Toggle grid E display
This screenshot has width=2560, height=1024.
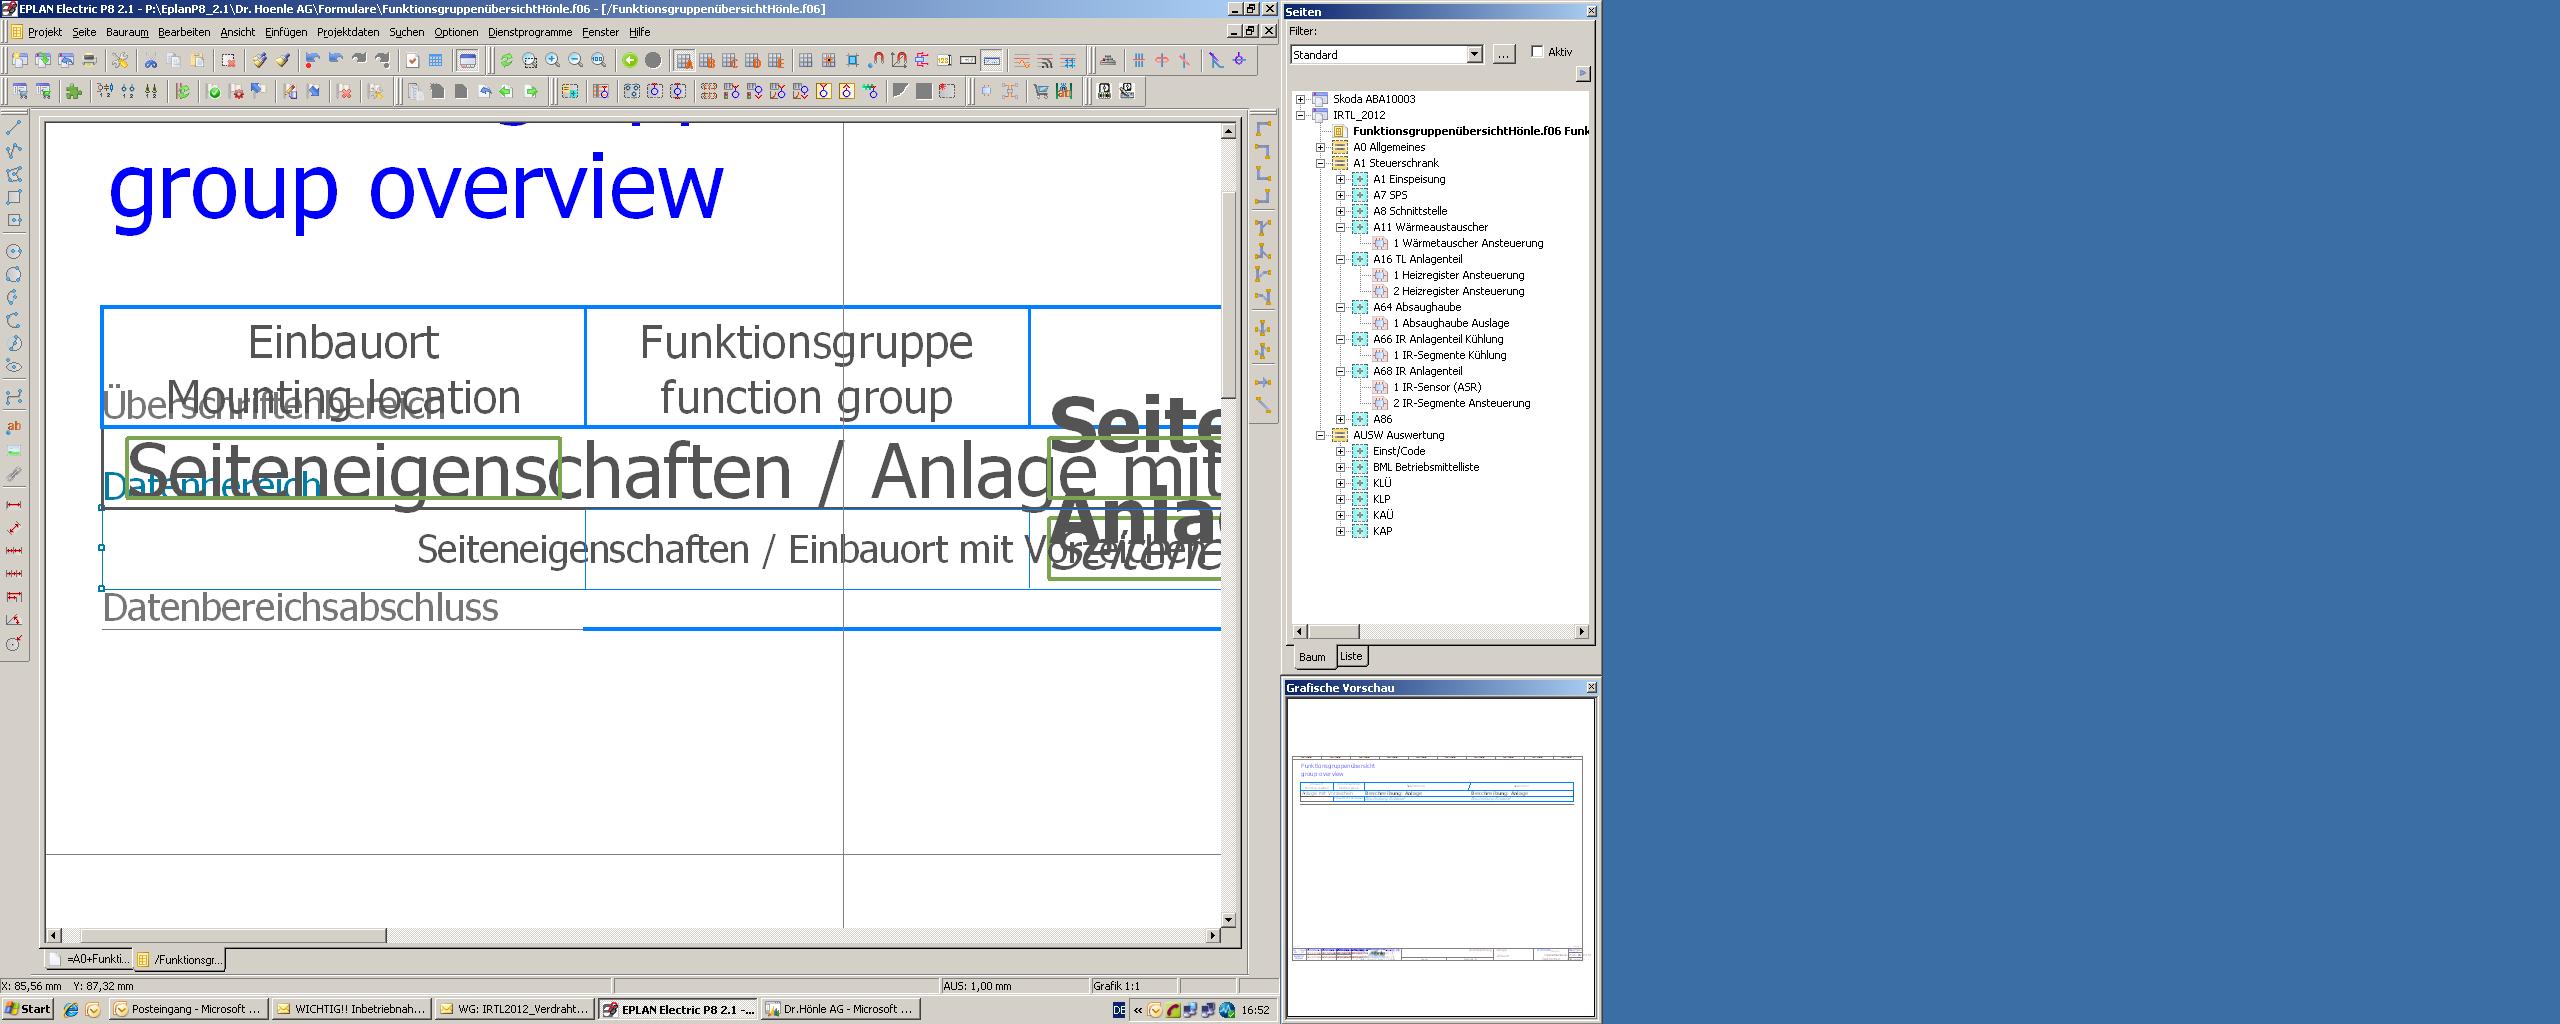click(775, 60)
